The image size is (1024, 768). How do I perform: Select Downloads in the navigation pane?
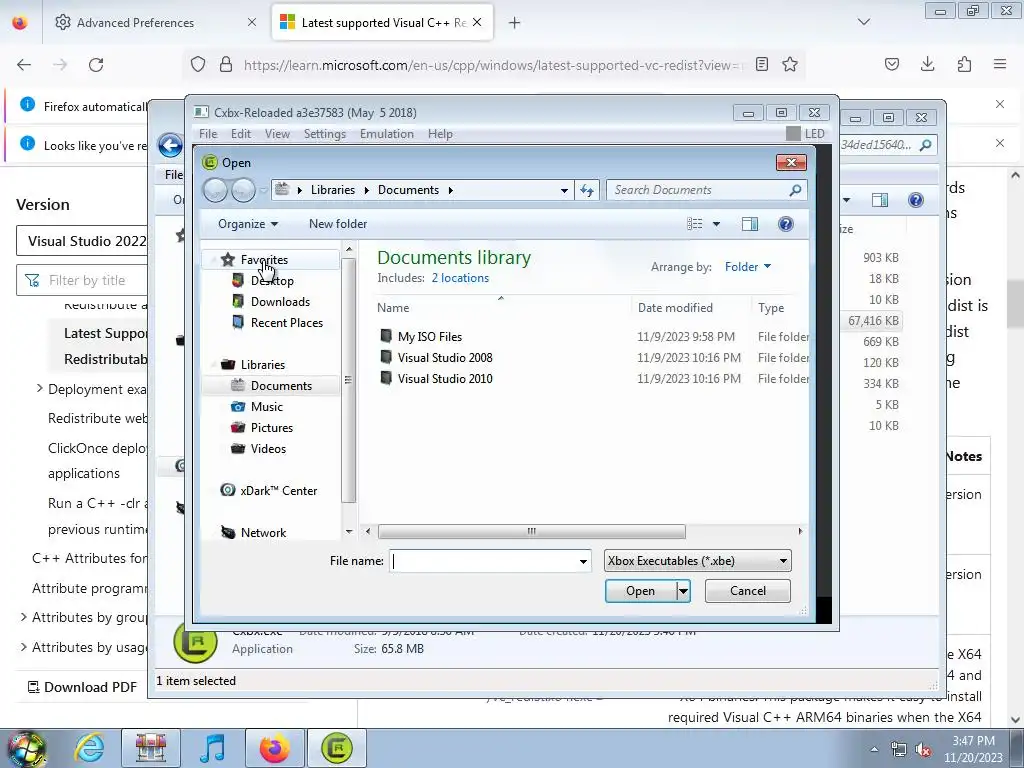point(280,302)
